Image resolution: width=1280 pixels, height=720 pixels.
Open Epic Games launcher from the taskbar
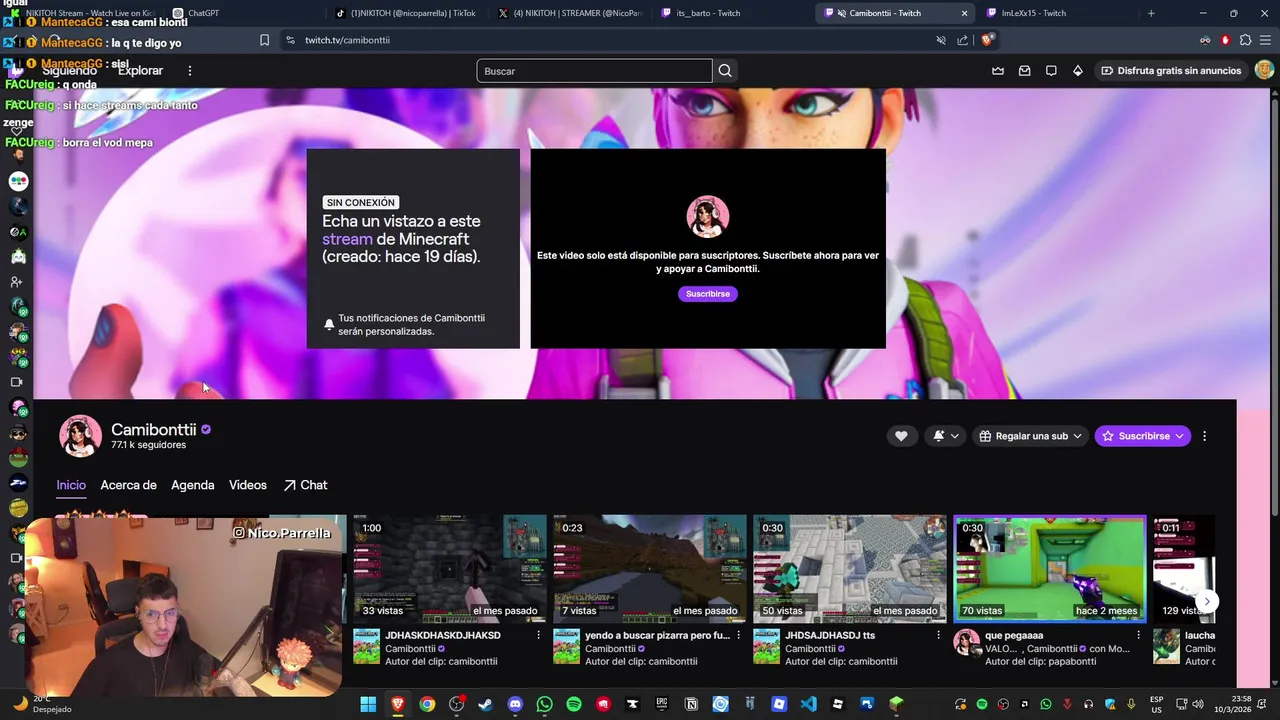coord(662,704)
